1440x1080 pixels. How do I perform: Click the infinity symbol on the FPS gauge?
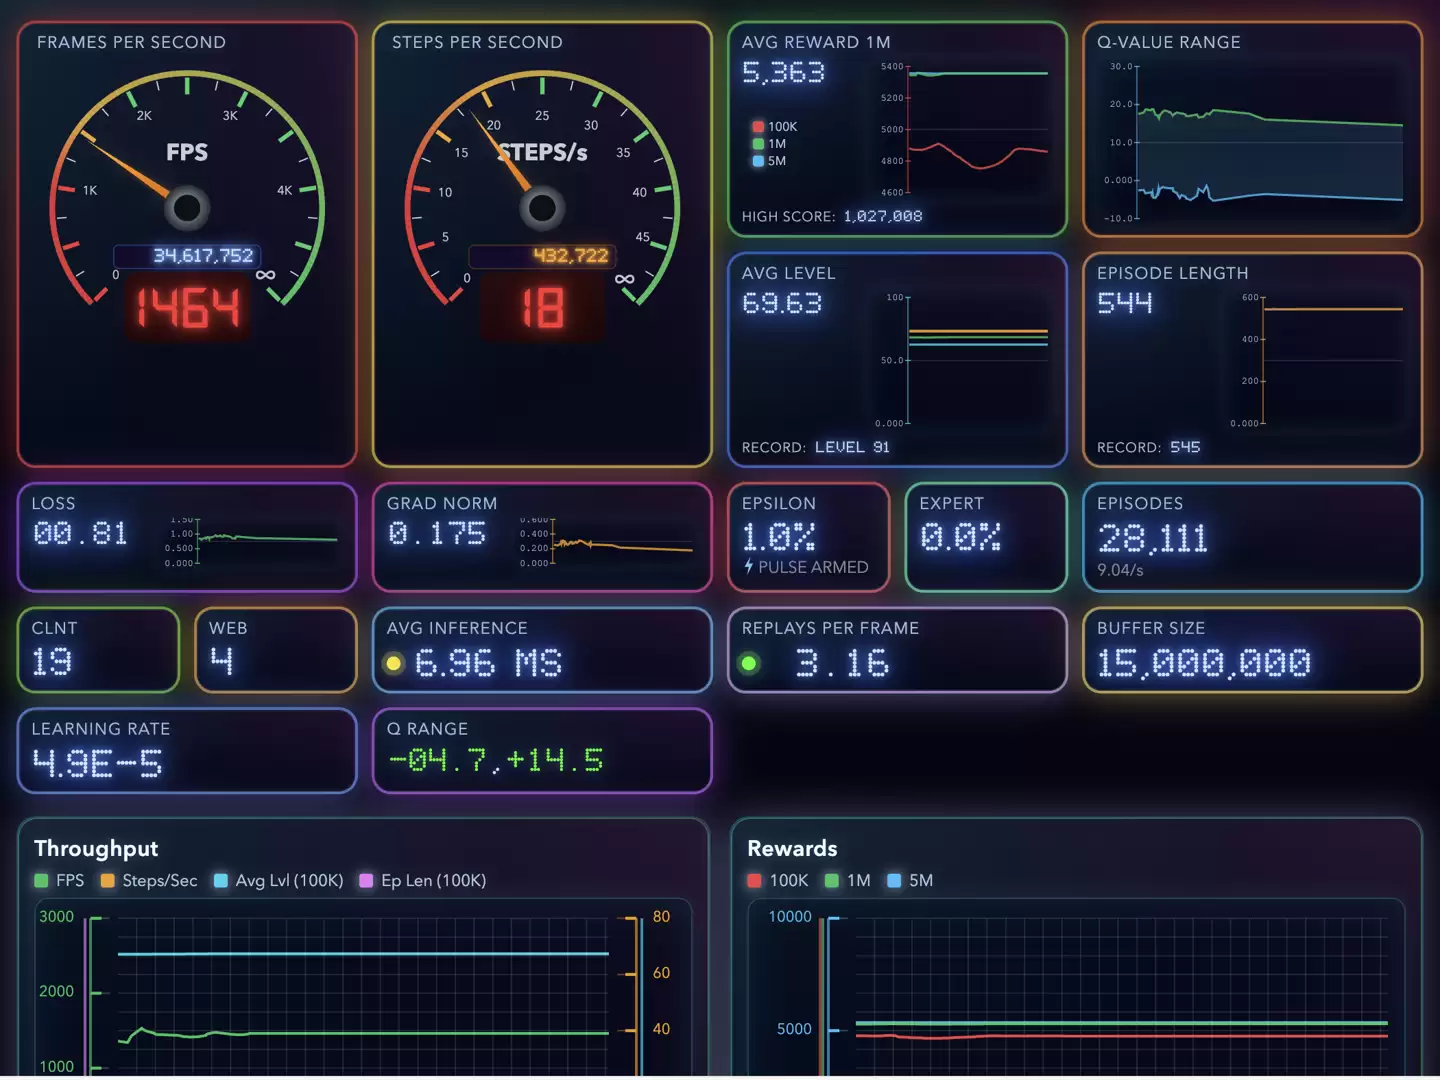[265, 275]
